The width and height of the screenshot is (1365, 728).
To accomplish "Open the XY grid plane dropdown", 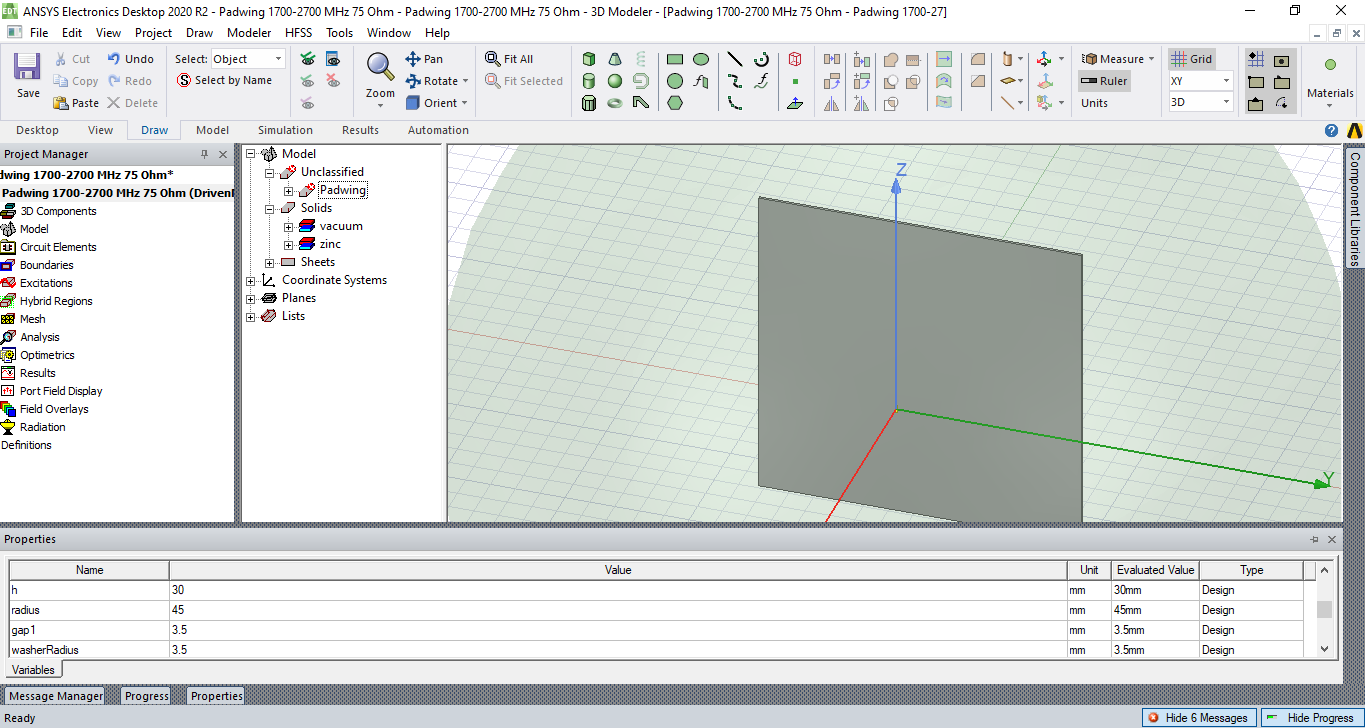I will pos(1226,81).
